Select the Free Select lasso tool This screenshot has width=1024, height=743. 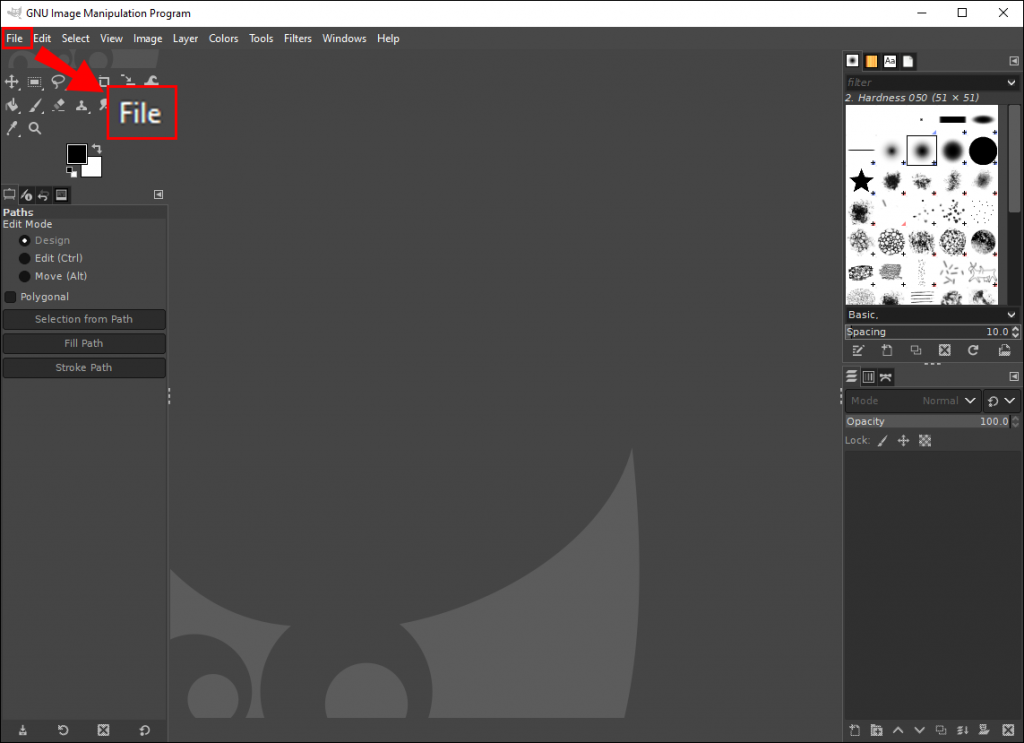click(x=58, y=81)
